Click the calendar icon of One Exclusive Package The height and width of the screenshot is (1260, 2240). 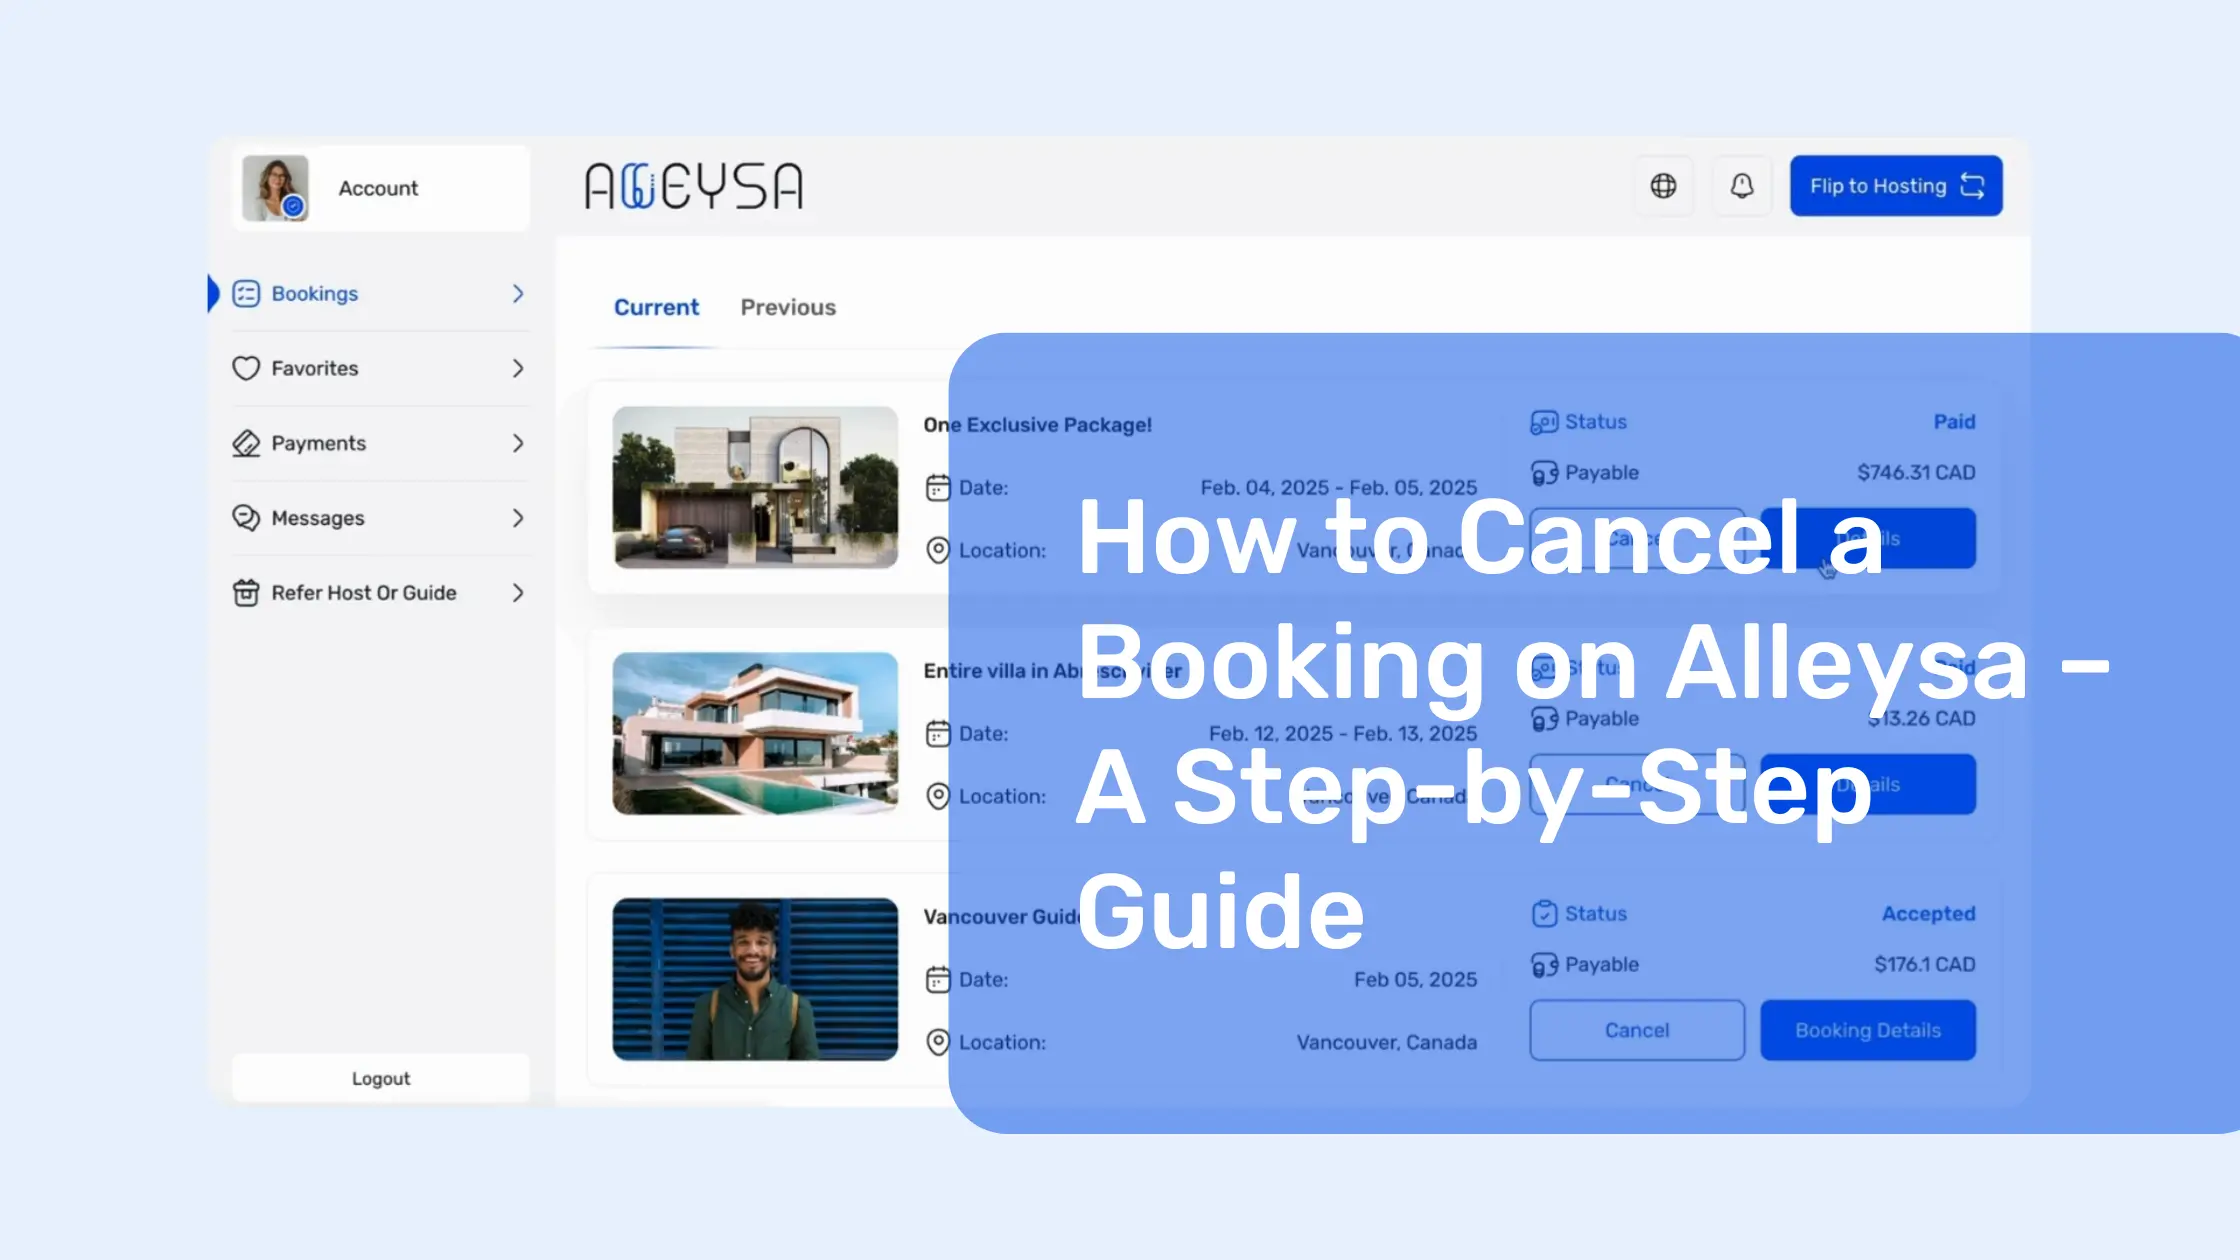[938, 488]
